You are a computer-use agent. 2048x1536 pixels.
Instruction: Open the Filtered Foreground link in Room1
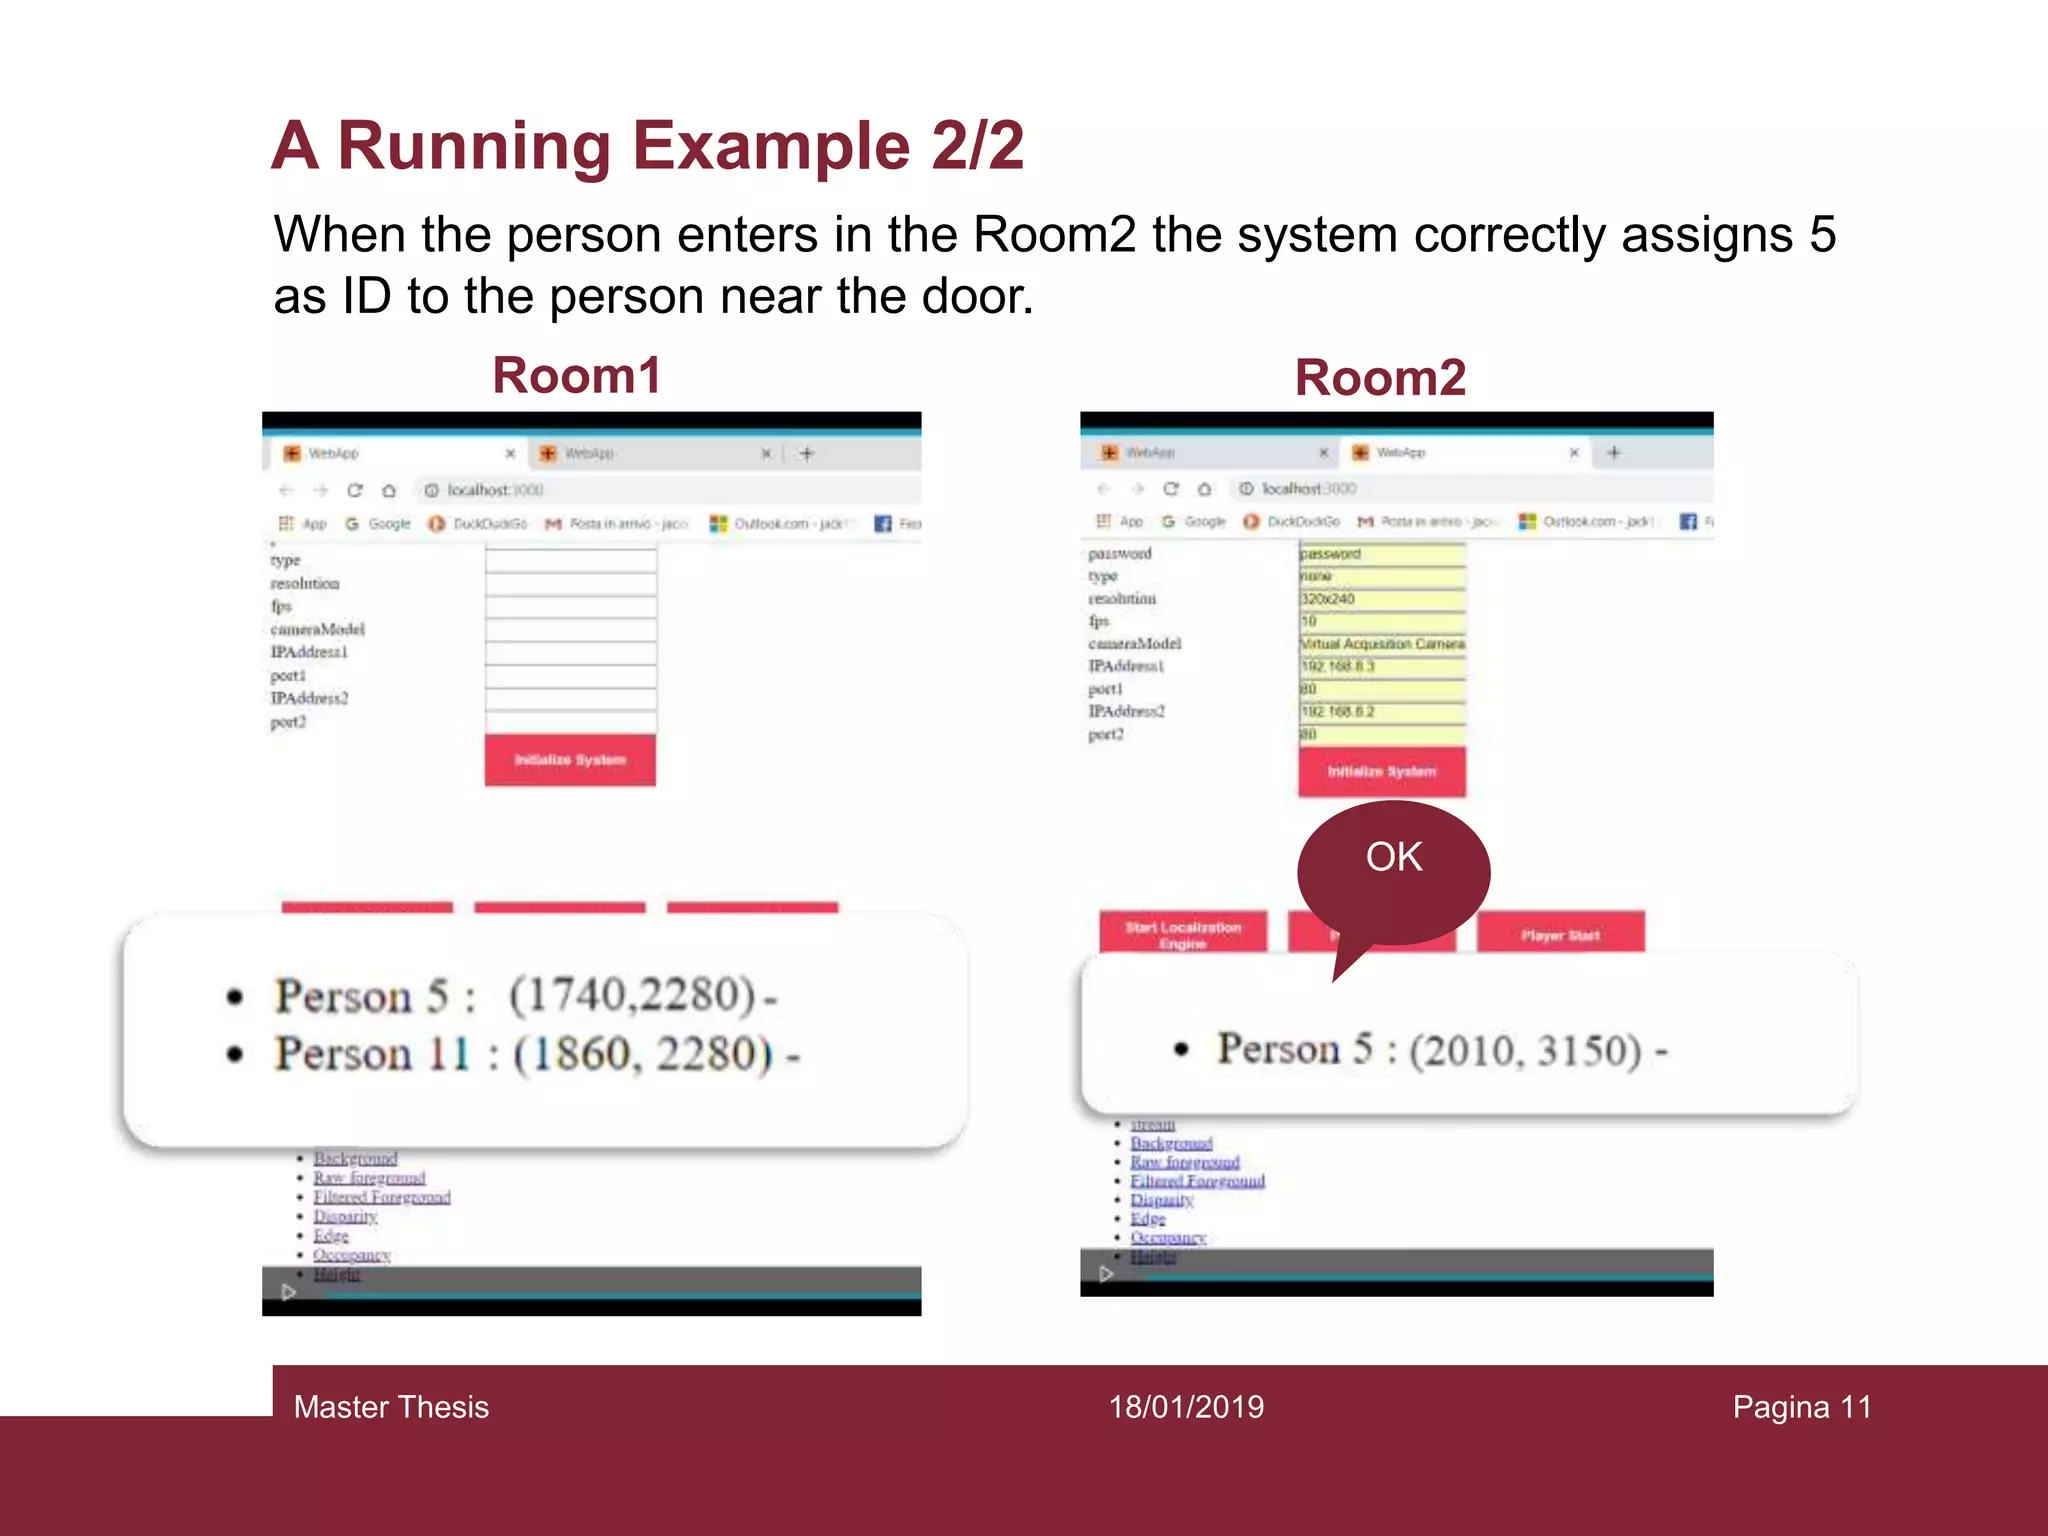(x=382, y=1197)
